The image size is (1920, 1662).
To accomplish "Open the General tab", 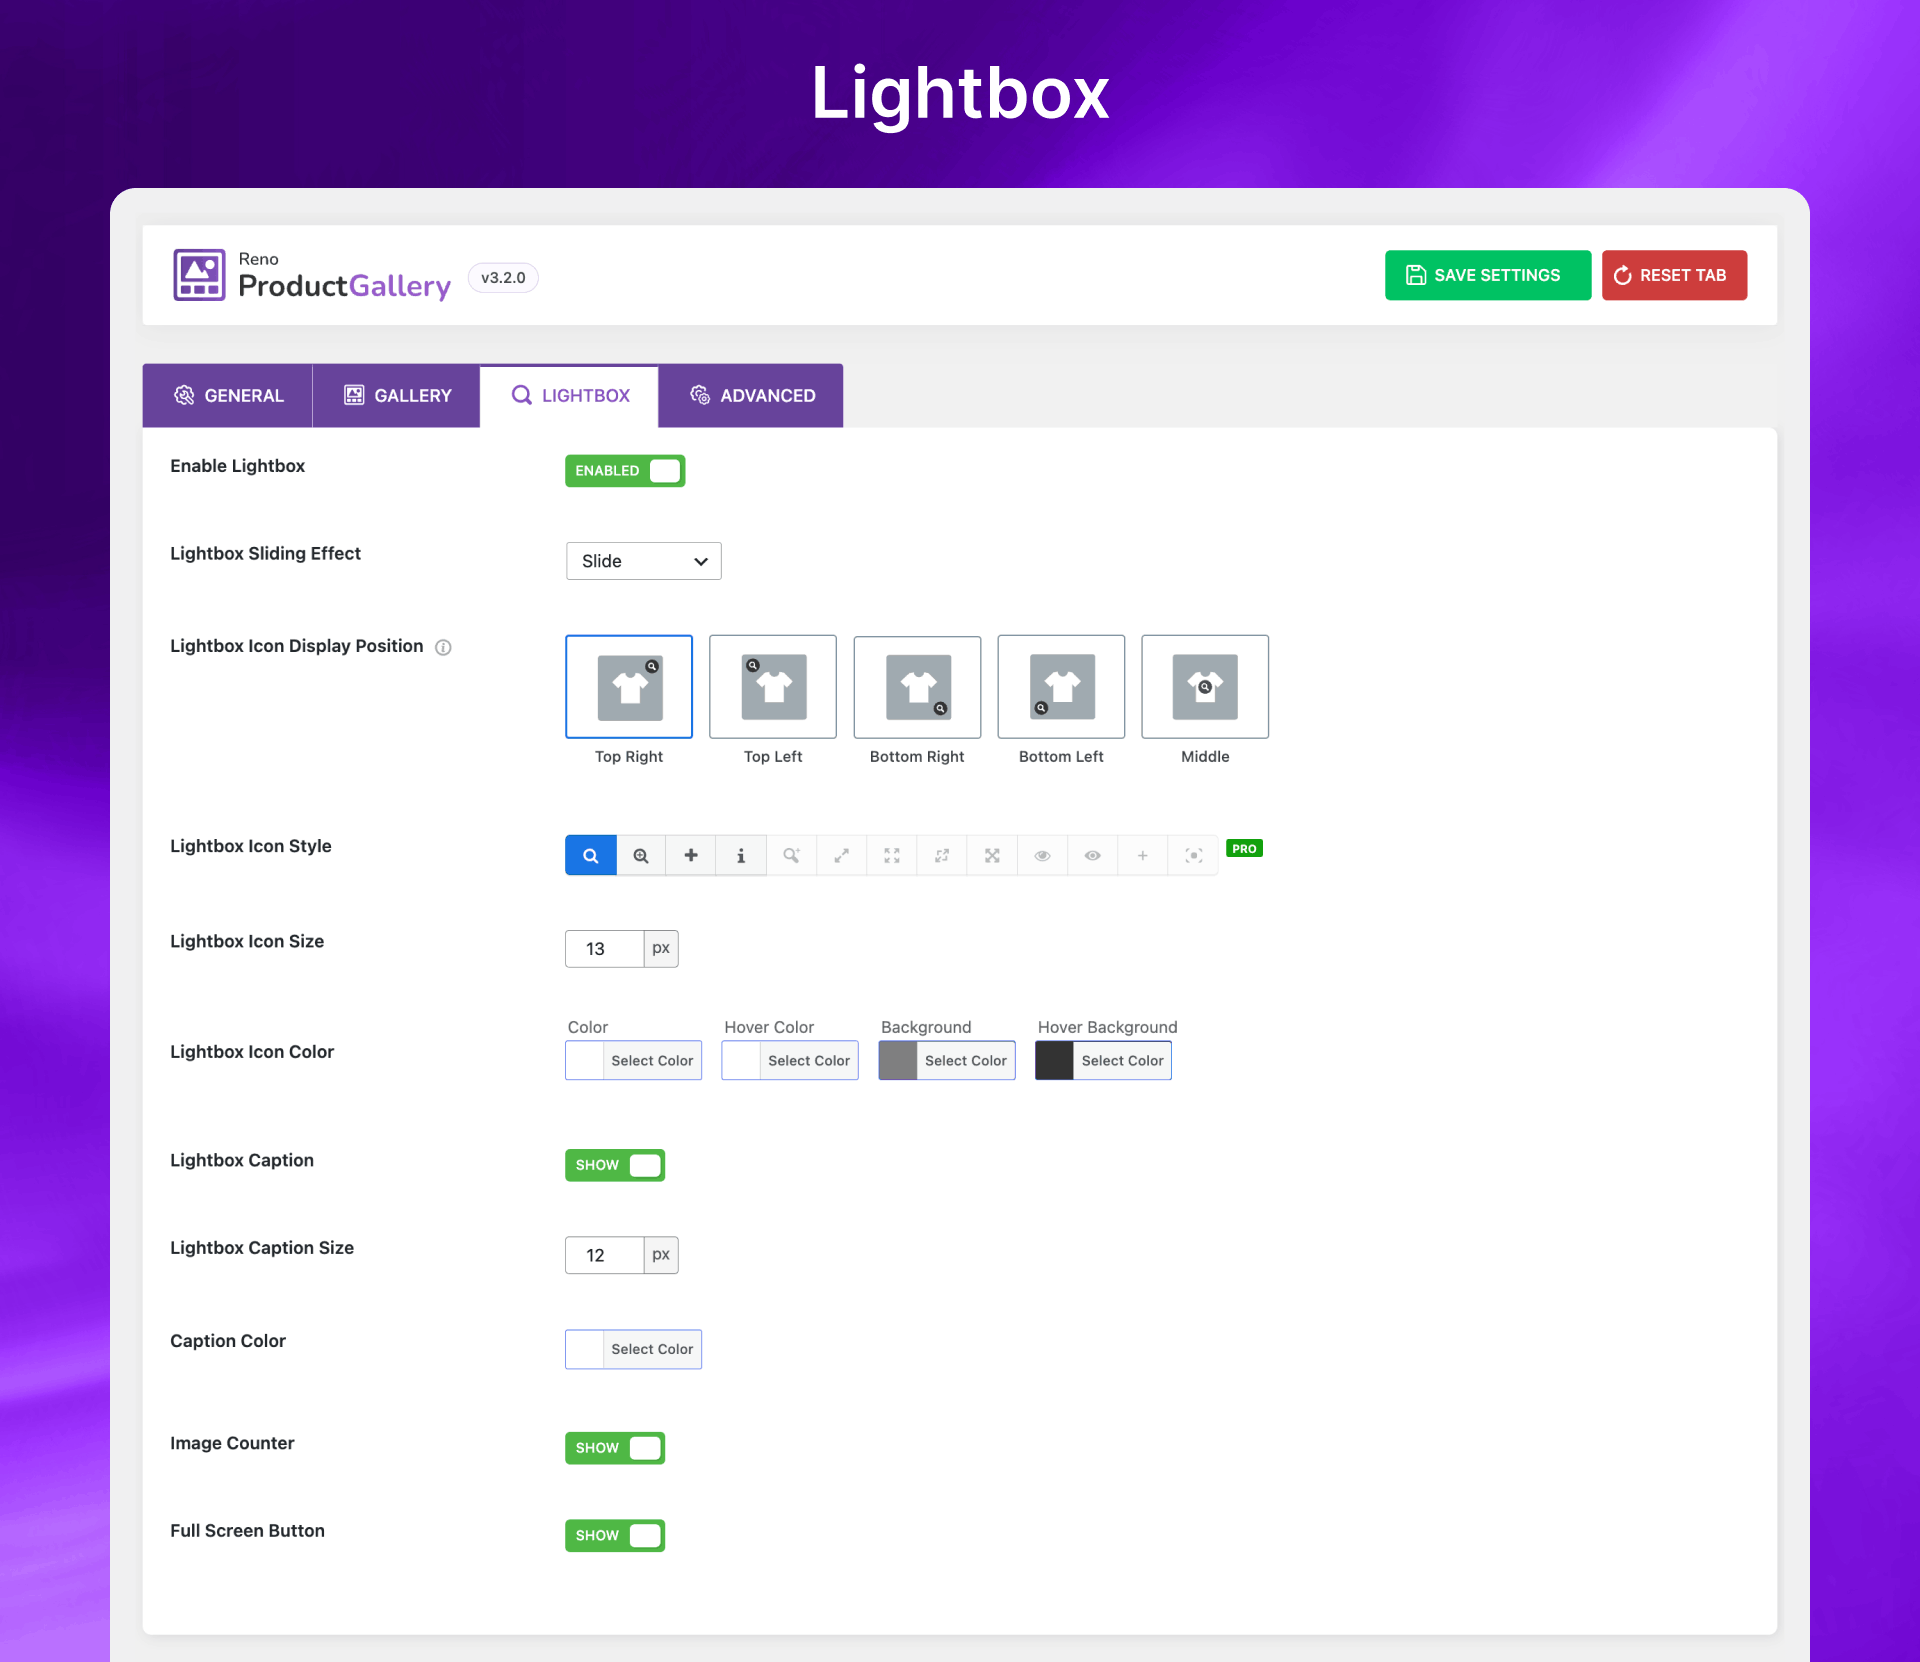I will [x=228, y=396].
